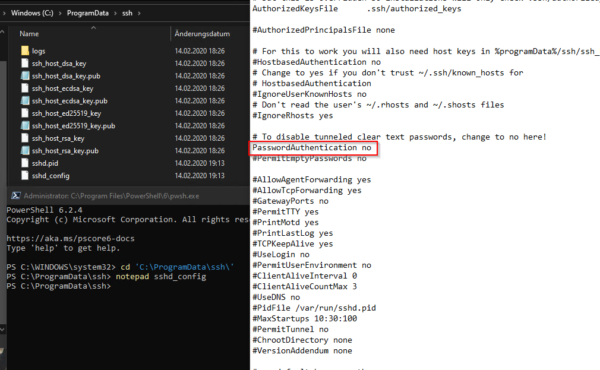Screen dimensions: 600x370
Task: Click the 'notepad sshd_config' command line
Action: 161,276
